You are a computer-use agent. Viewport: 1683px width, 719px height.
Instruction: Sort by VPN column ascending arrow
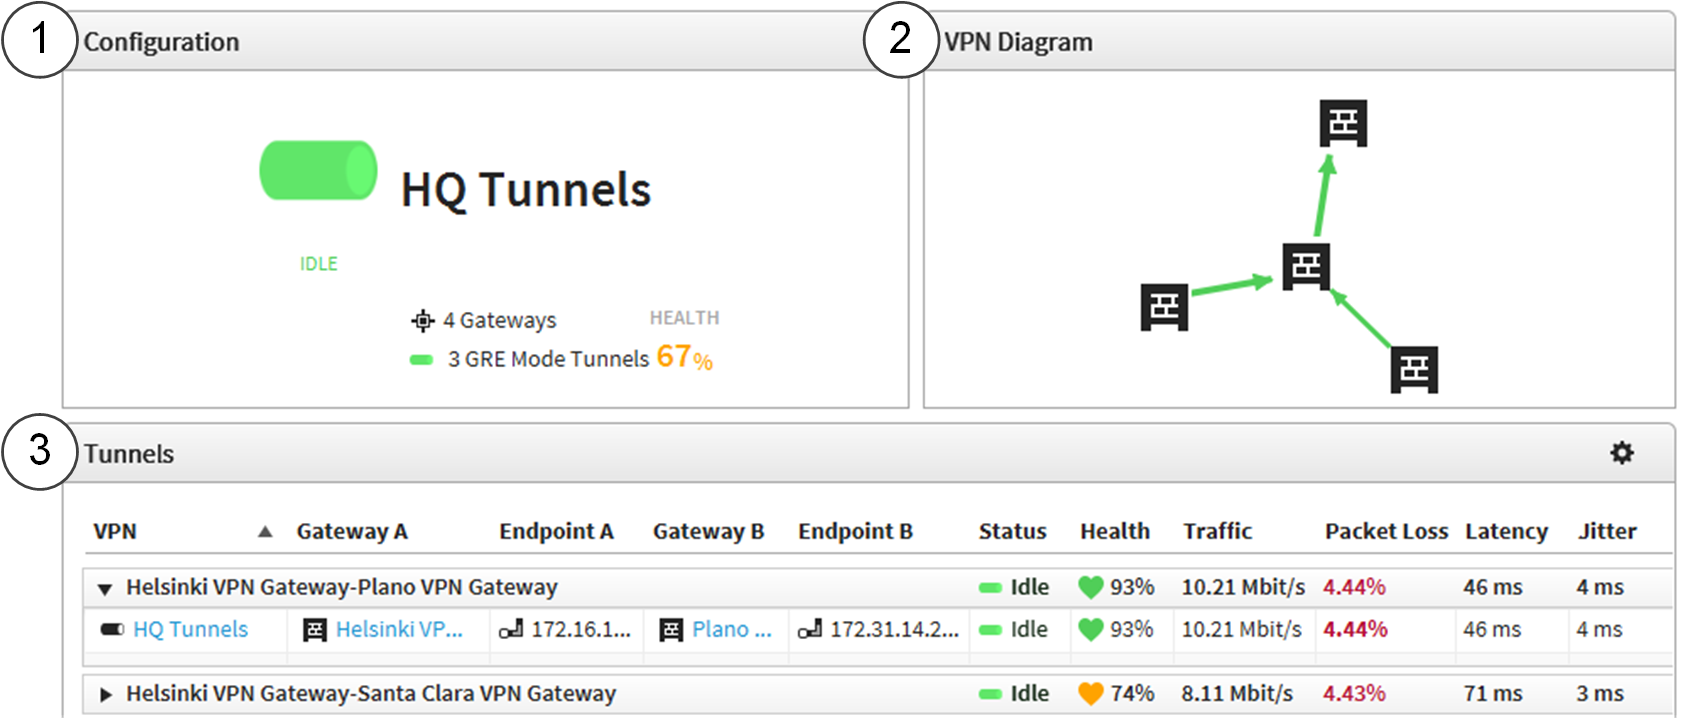click(265, 532)
